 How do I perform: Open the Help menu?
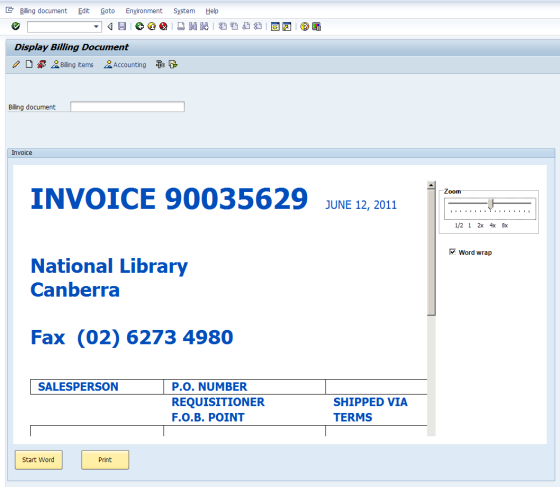[x=212, y=11]
